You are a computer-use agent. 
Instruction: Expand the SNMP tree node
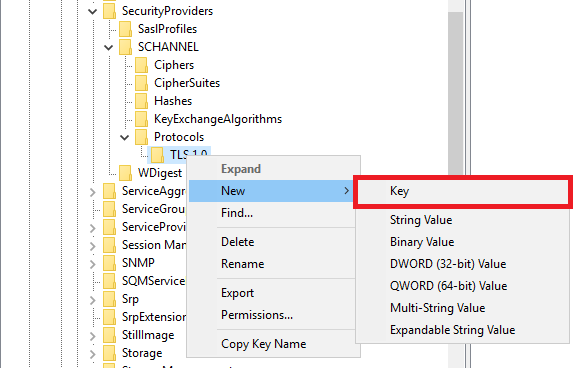[x=92, y=264]
